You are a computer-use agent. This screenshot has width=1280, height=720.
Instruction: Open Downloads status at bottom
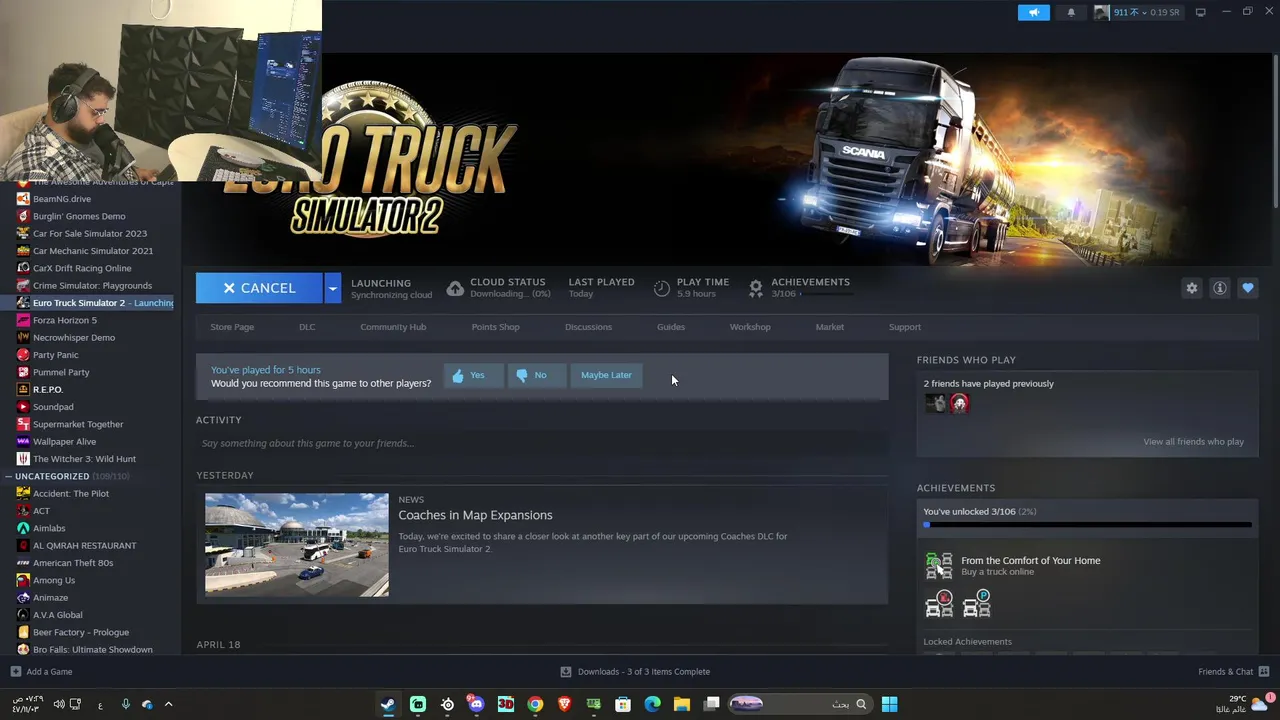pos(635,672)
